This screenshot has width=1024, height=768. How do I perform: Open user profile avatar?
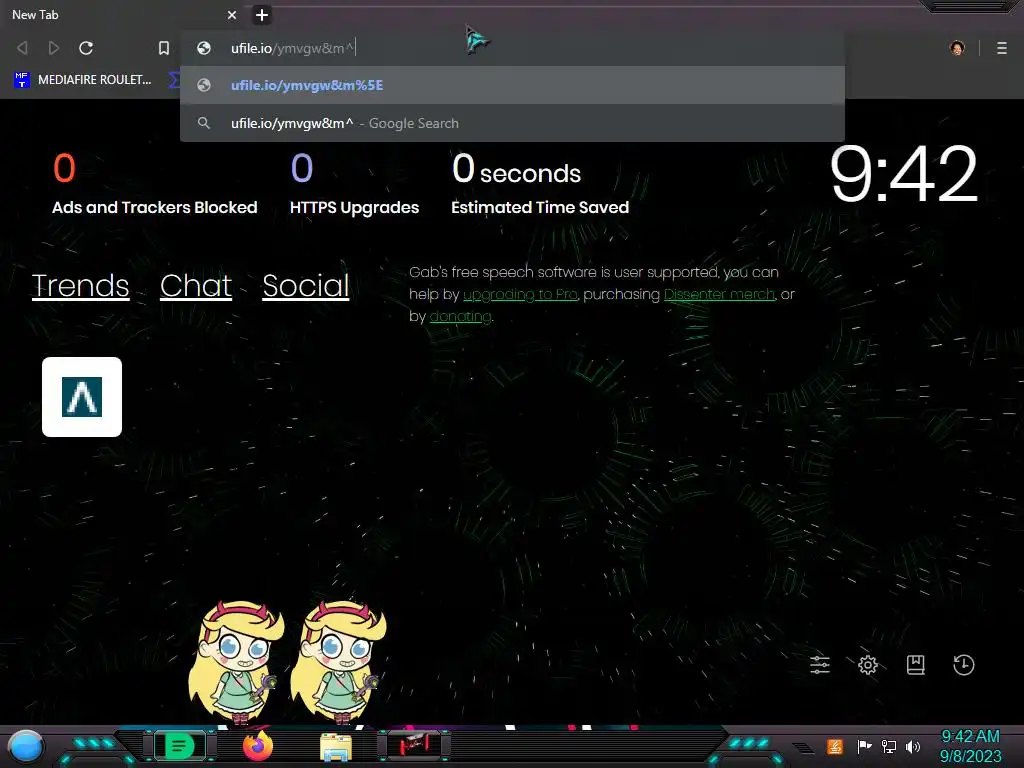coord(957,48)
